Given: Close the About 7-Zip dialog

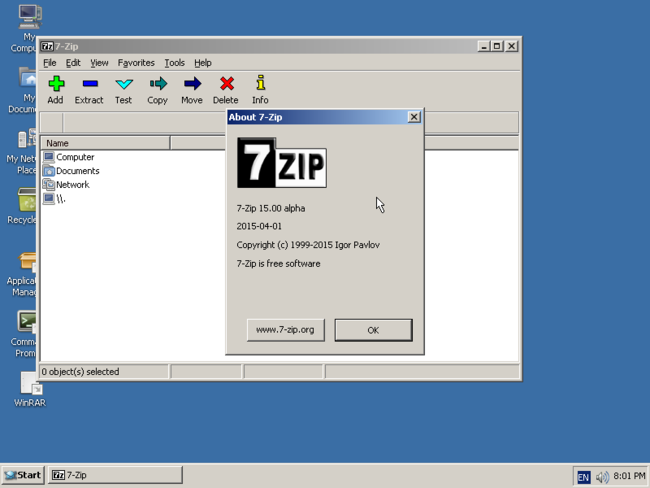Looking at the screenshot, I should [x=414, y=117].
